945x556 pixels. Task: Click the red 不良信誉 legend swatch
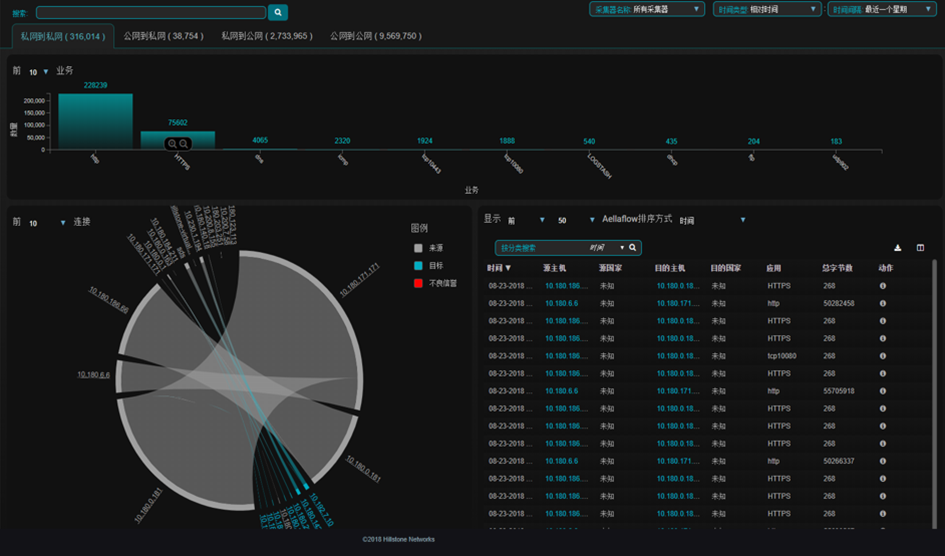click(418, 283)
